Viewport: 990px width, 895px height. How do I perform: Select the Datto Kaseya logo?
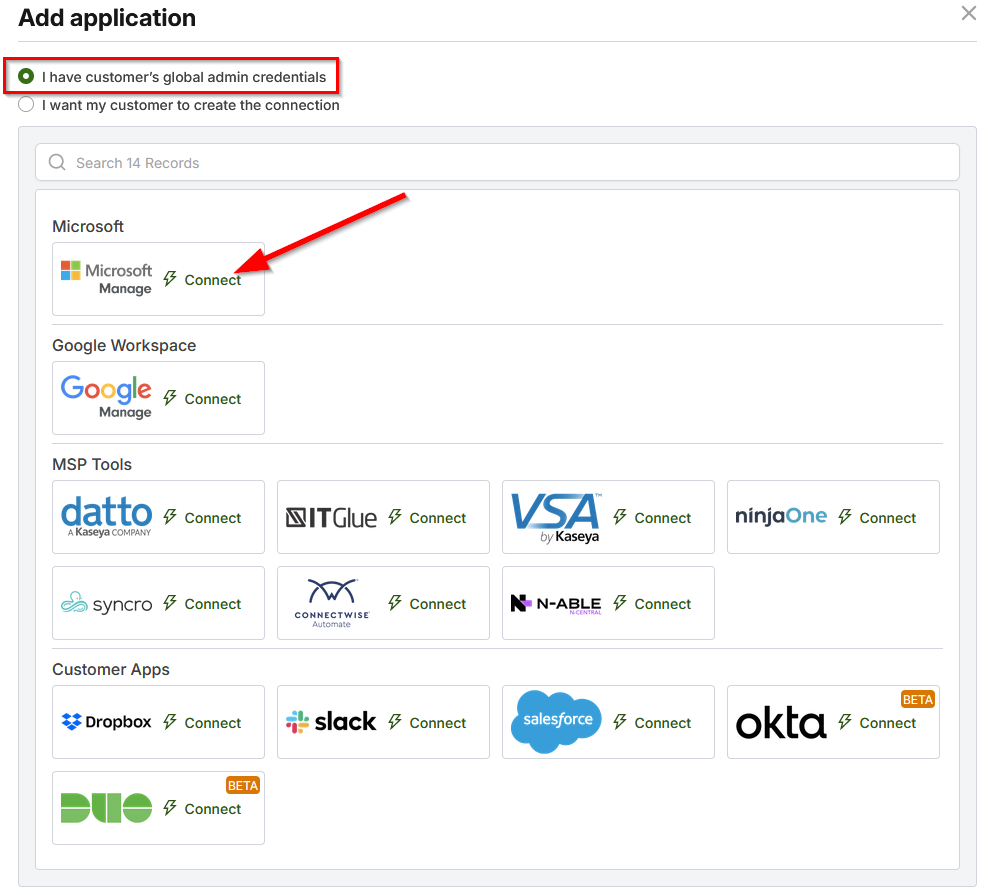coord(106,517)
